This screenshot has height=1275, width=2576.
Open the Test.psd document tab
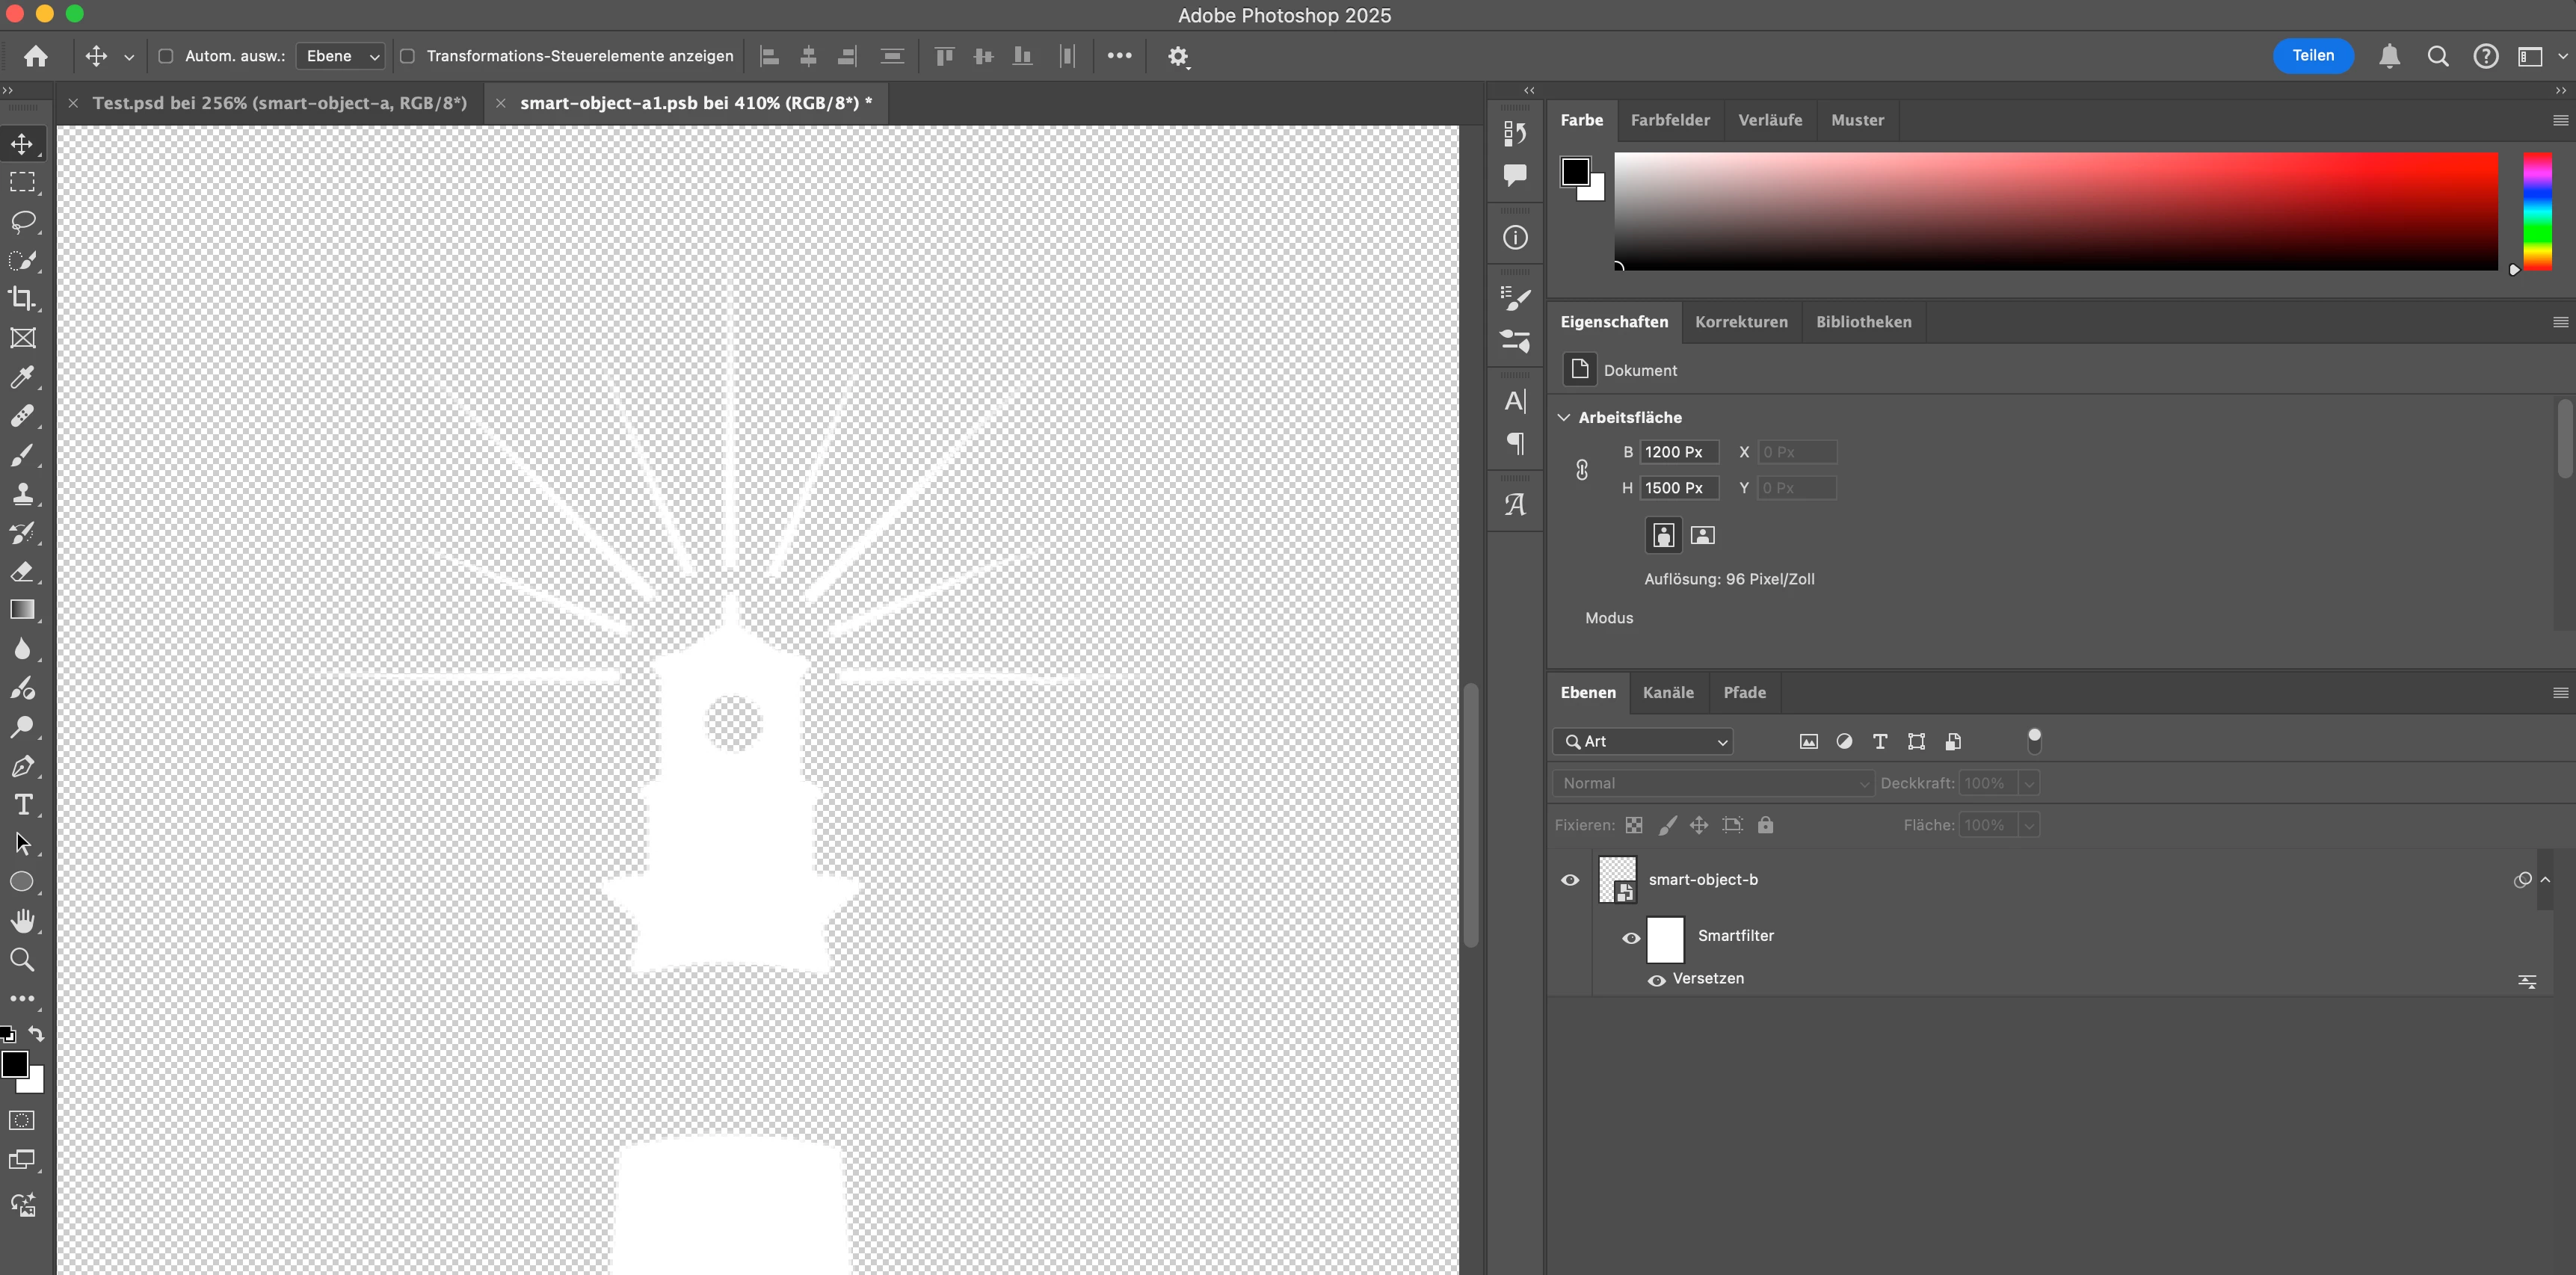point(279,103)
